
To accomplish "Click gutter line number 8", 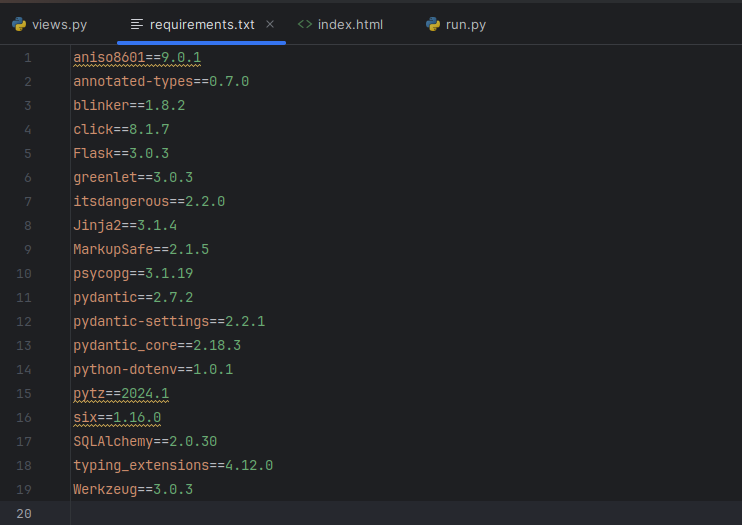I will click(x=28, y=225).
